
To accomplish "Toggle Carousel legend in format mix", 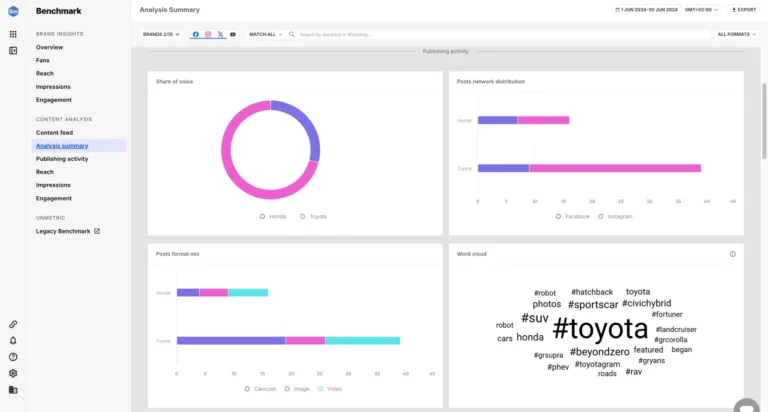I will [261, 388].
